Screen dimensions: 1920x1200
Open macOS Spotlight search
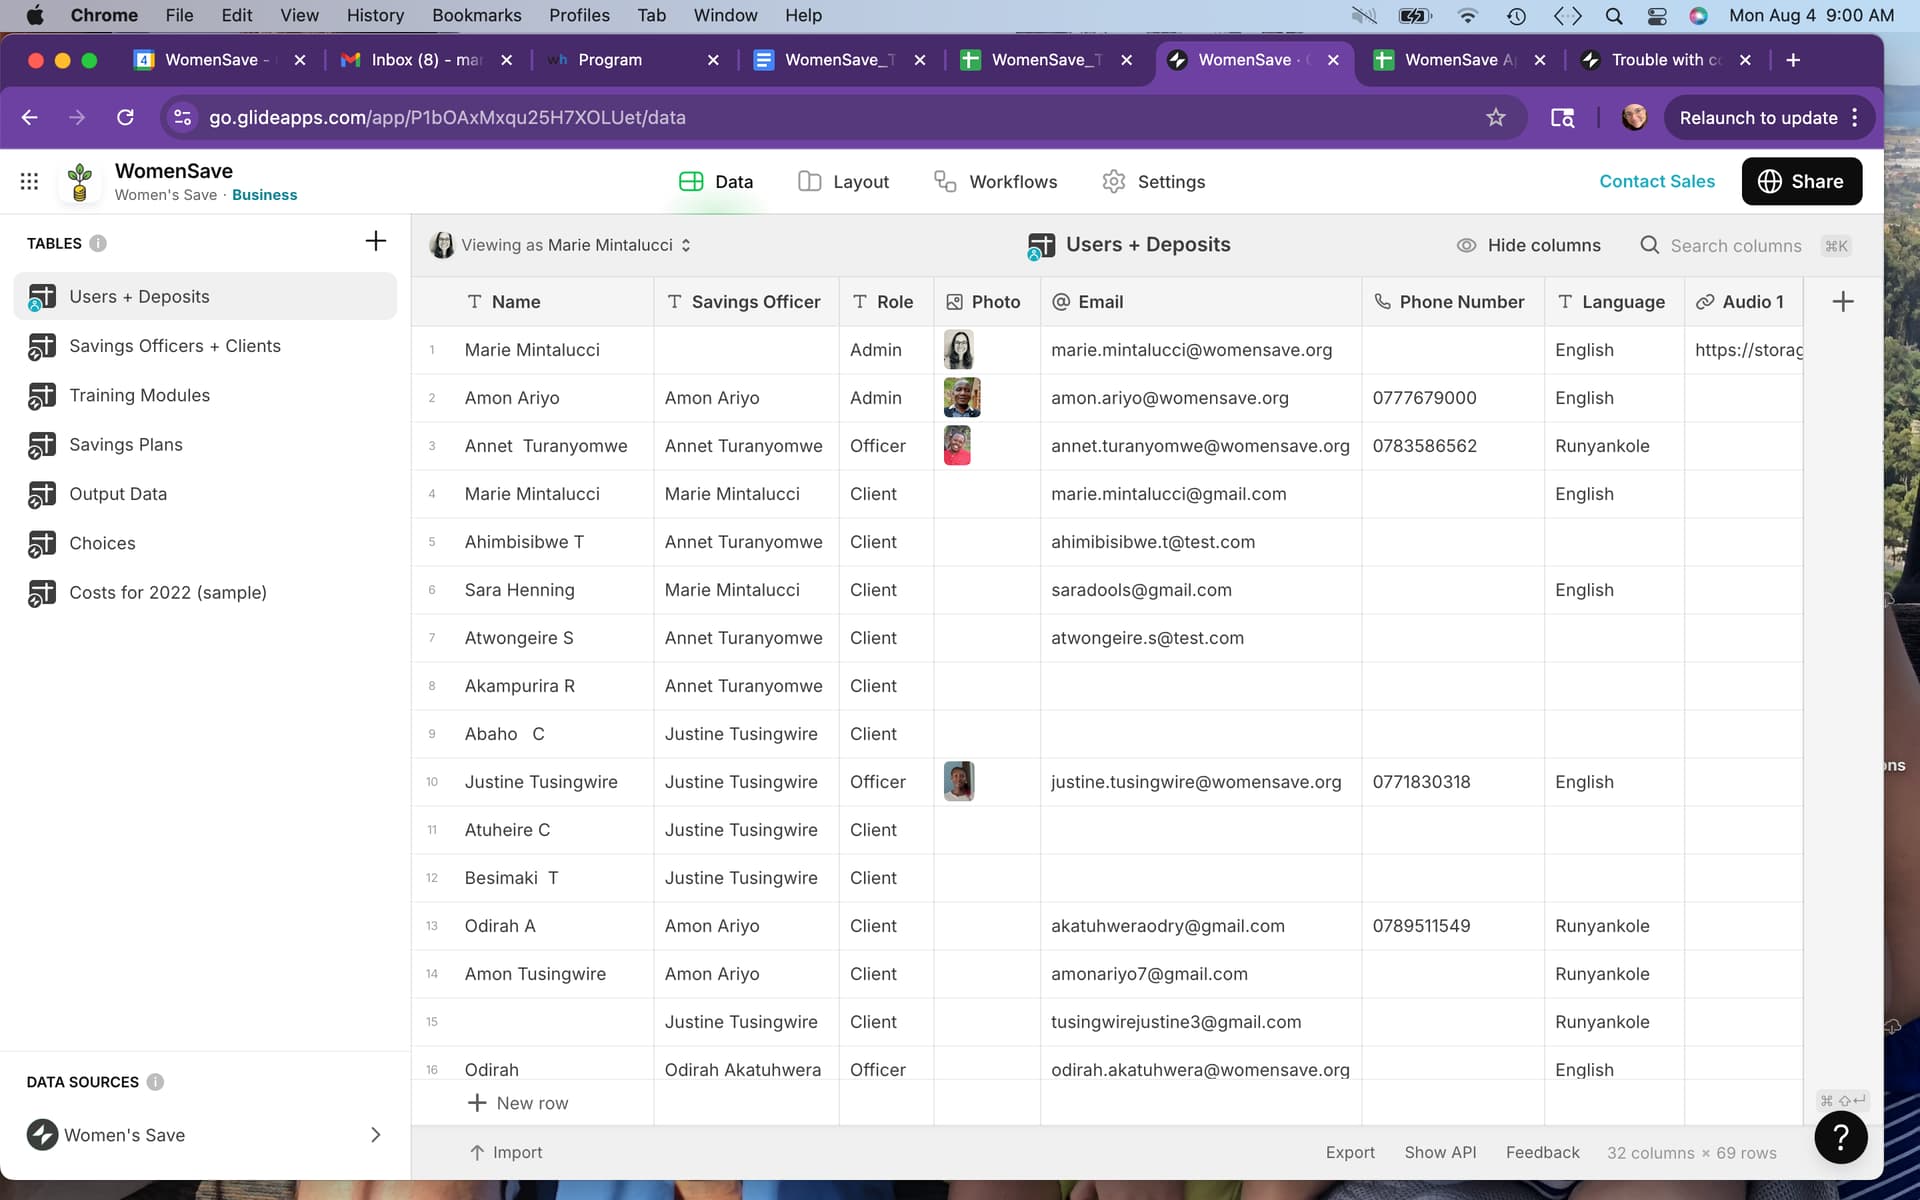[1614, 15]
